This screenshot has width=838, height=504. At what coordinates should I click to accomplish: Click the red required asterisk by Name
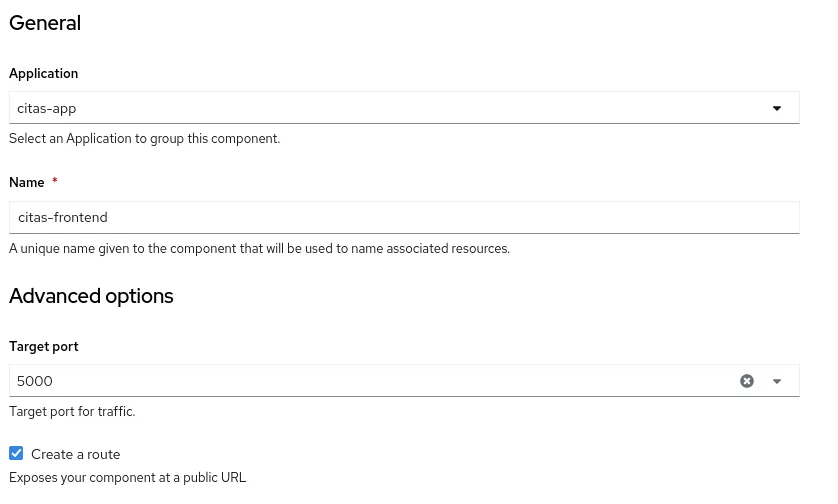click(55, 182)
